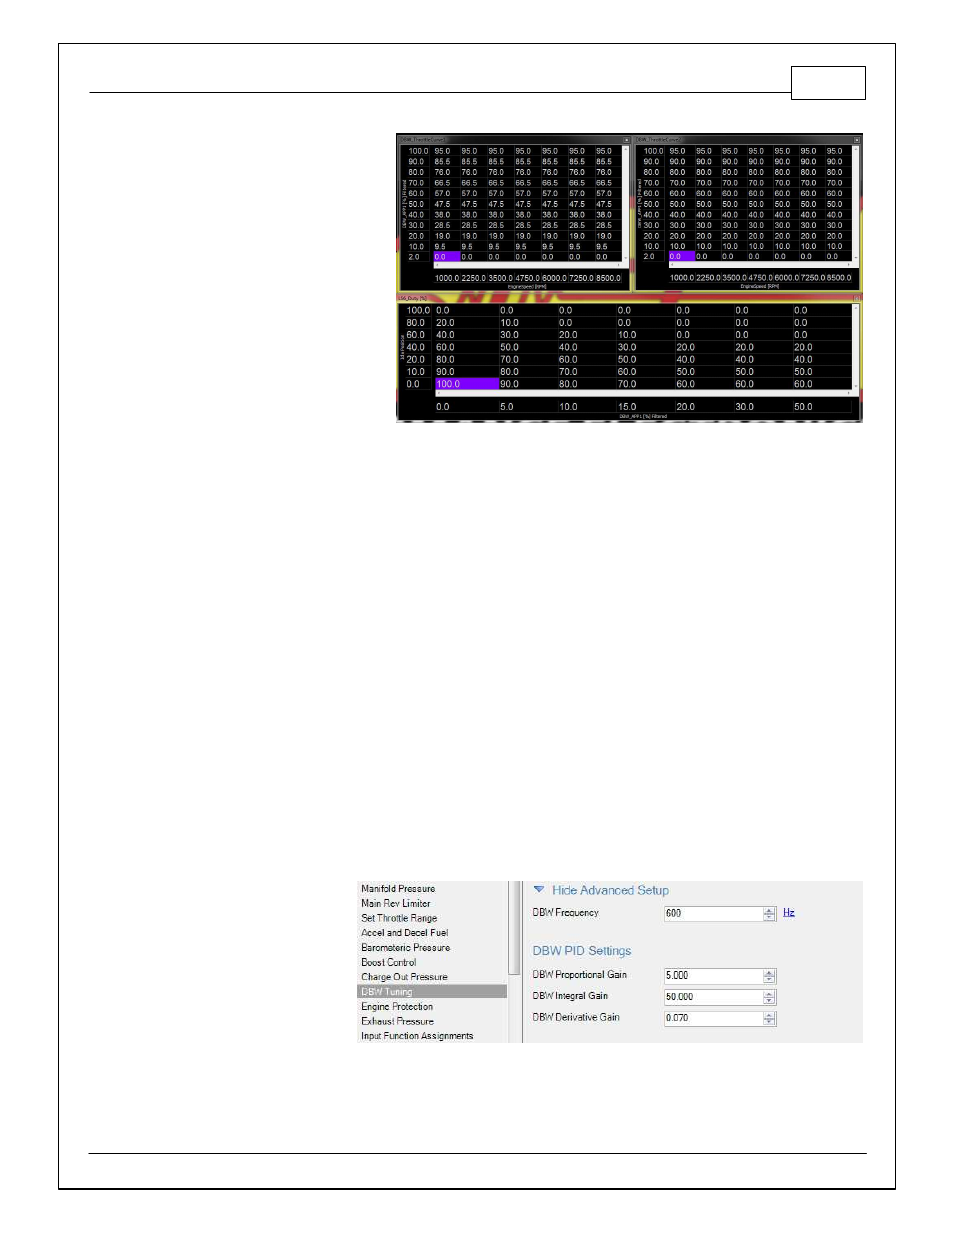Select 1000.0 RPM axis value in ThrottleCurve1
The width and height of the screenshot is (954, 1235).
[446, 278]
